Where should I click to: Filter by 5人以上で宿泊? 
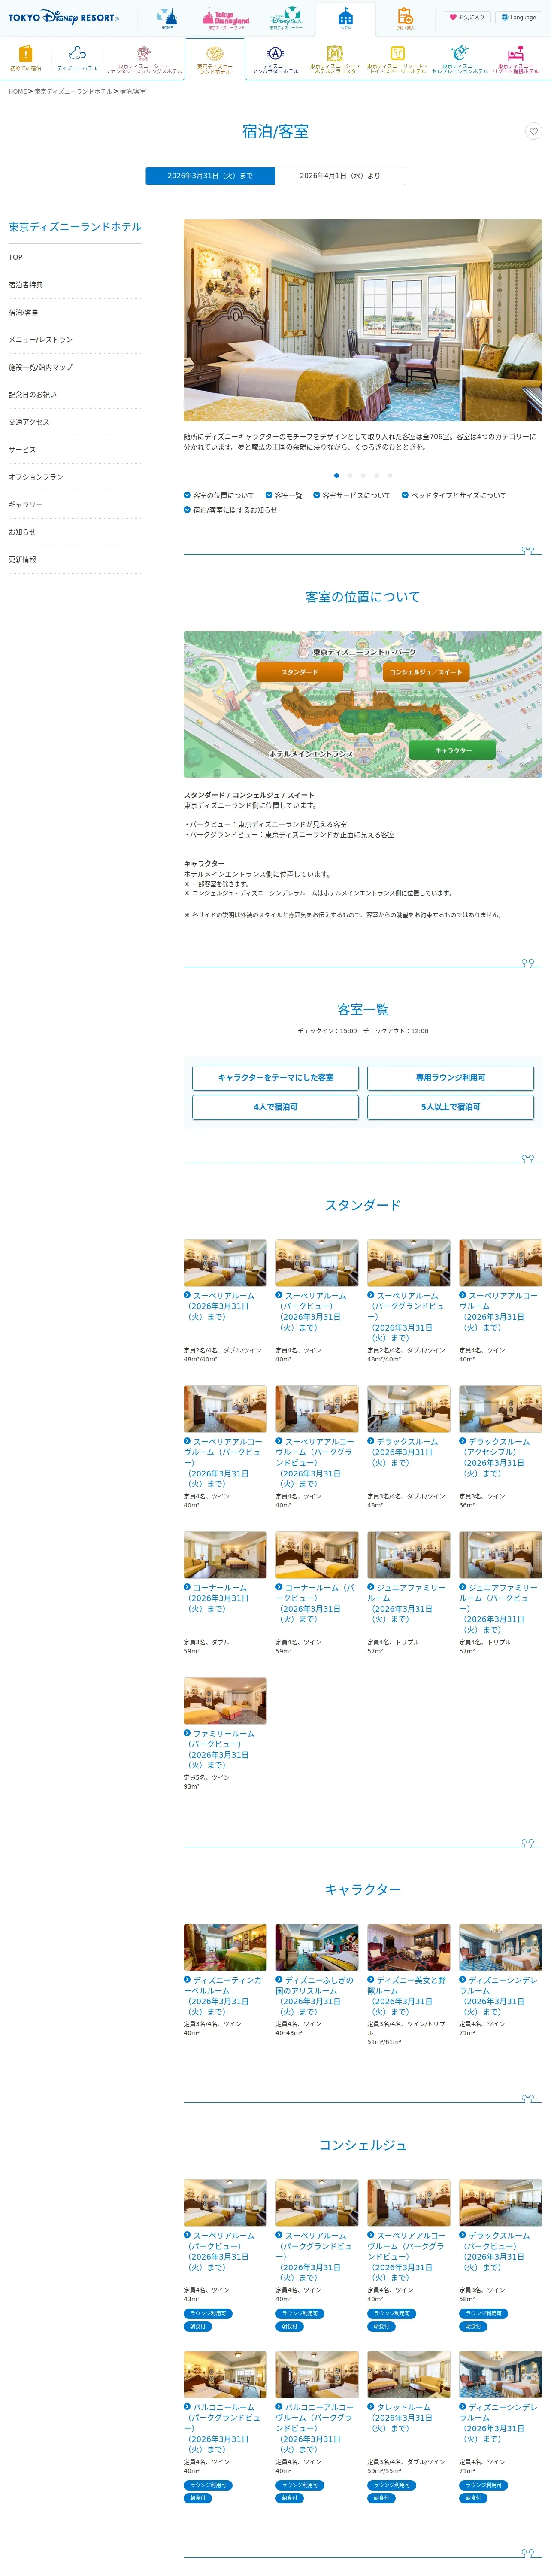(450, 1107)
